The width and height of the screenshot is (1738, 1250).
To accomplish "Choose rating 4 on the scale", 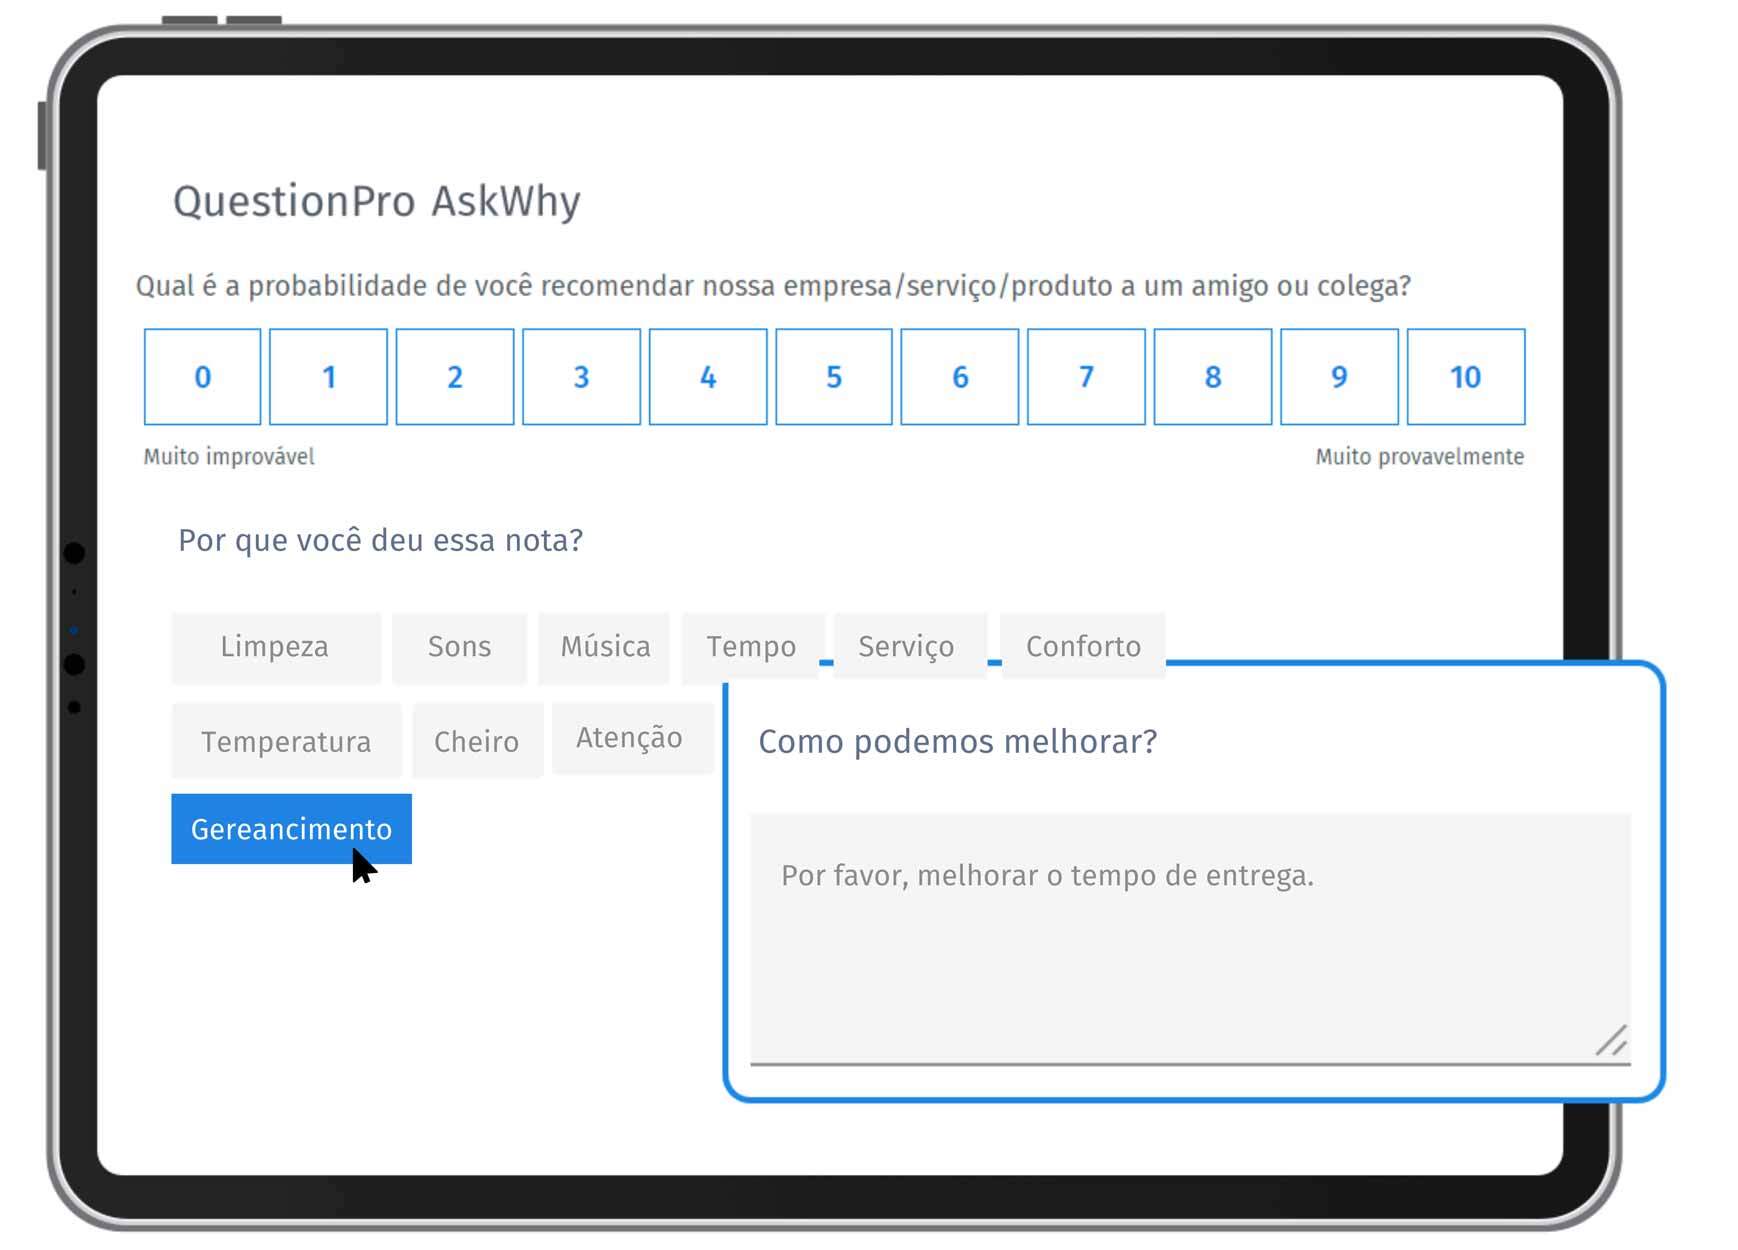I will [x=708, y=377].
